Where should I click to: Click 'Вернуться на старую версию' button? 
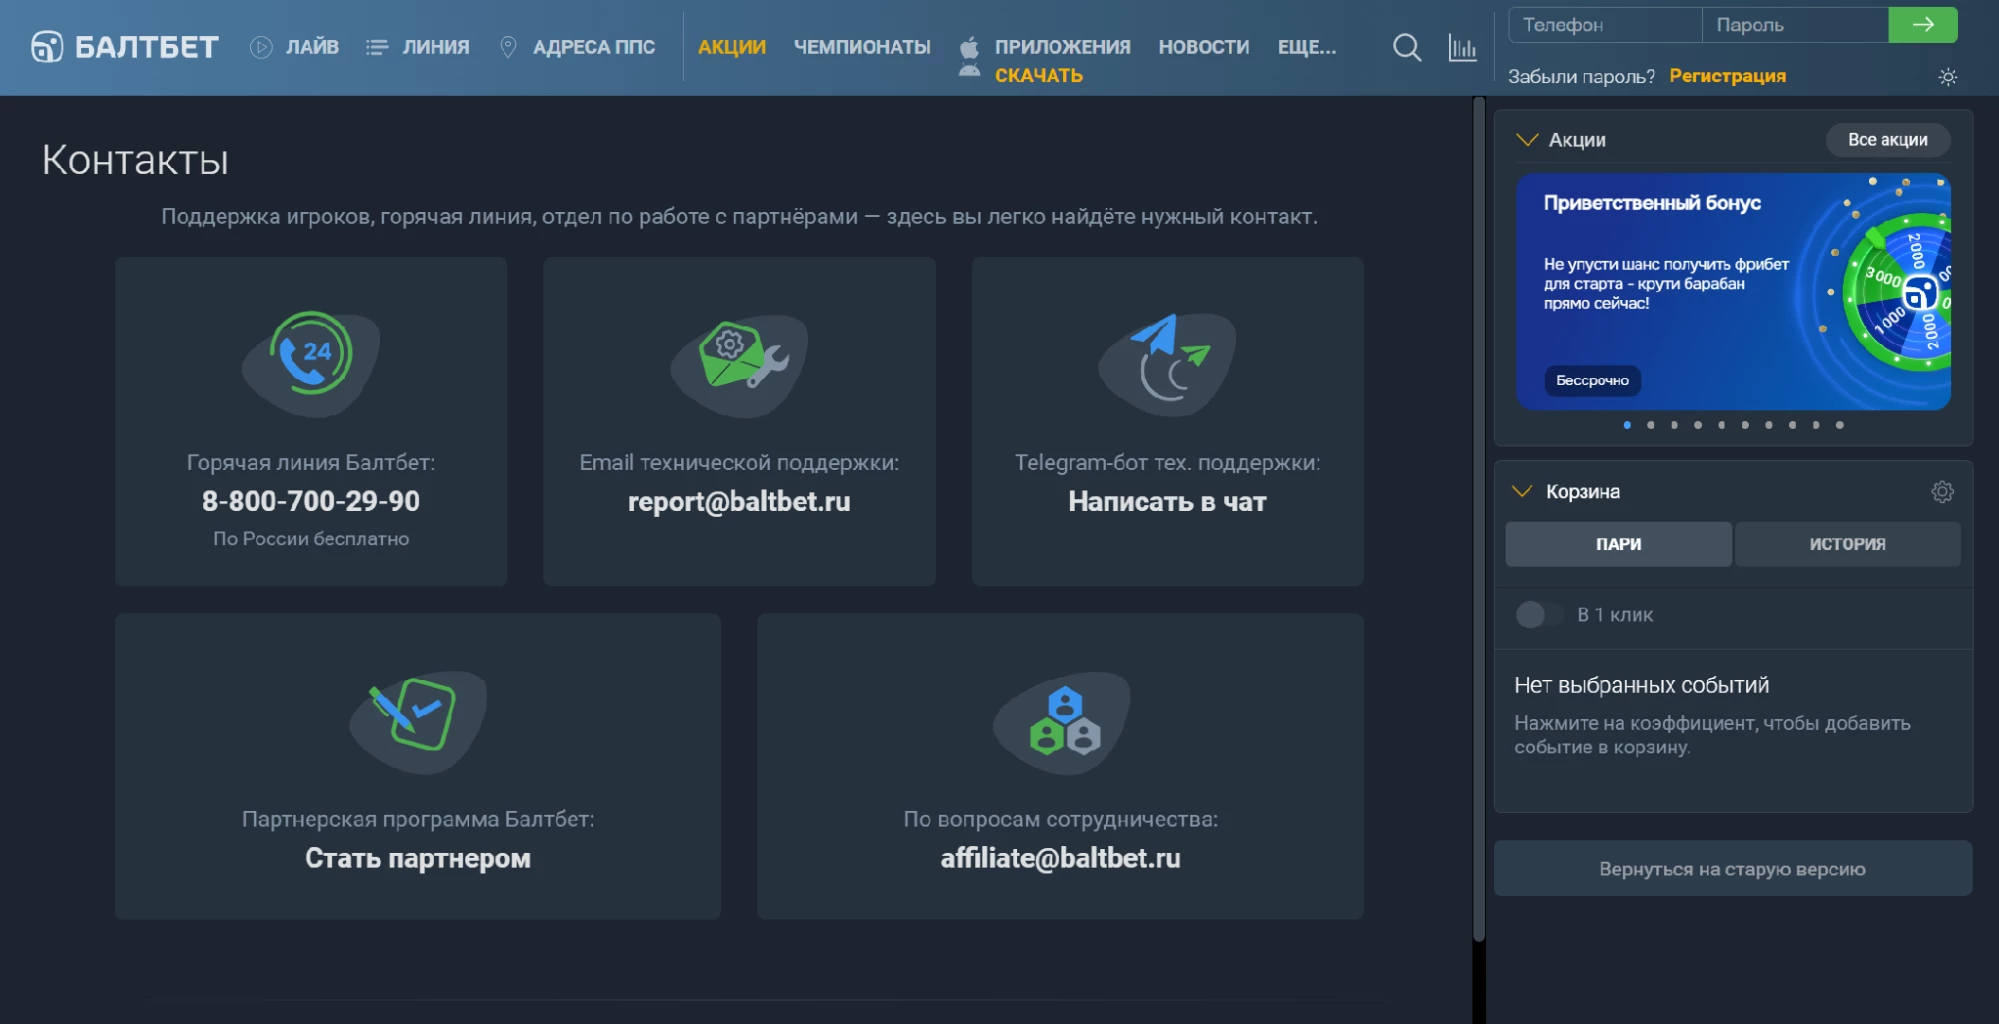(1732, 869)
